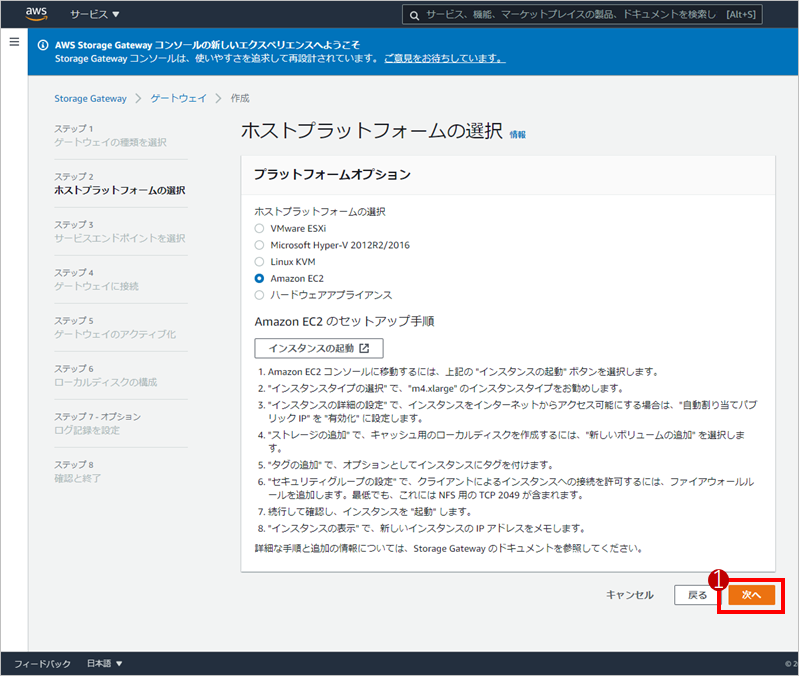The width and height of the screenshot is (799, 676).
Task: Select the VMware ESXi radio button
Action: (x=259, y=228)
